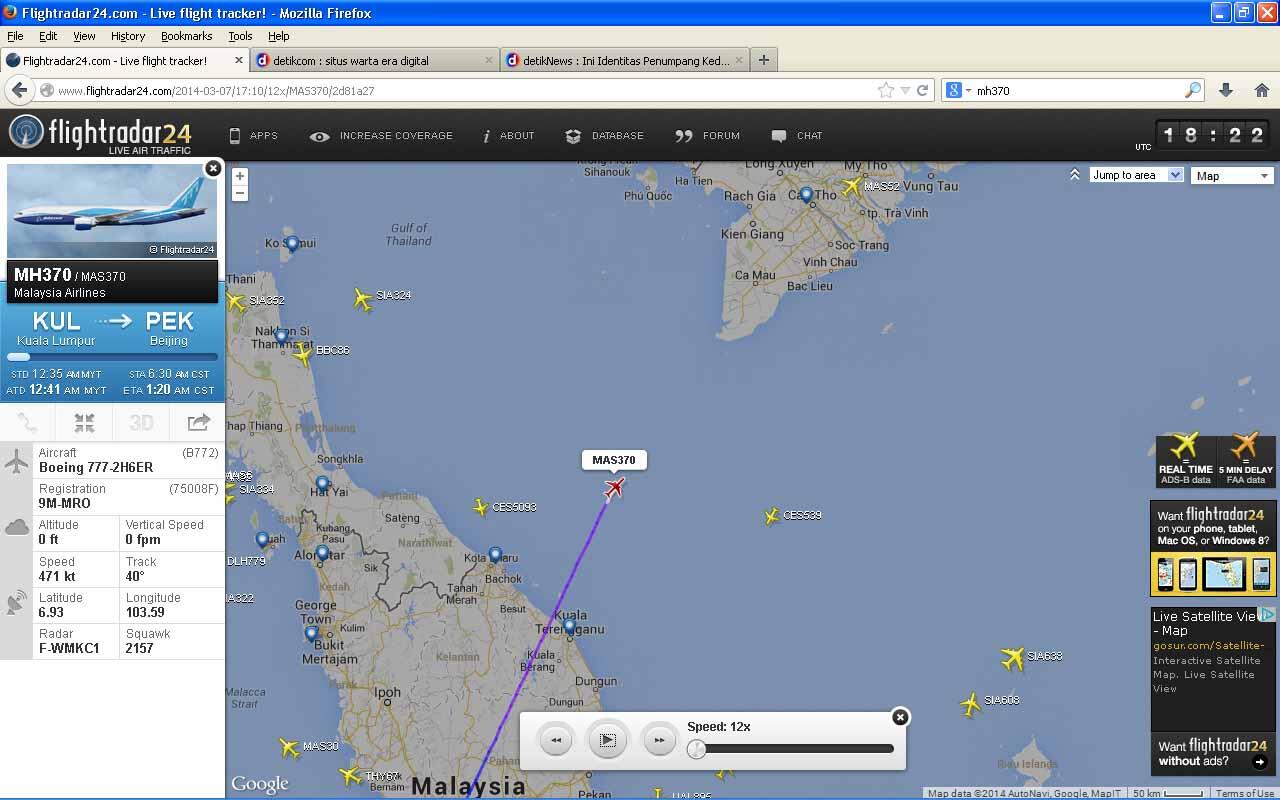Click the flightradar24 logo
Screen dimensions: 1280x800
point(100,134)
